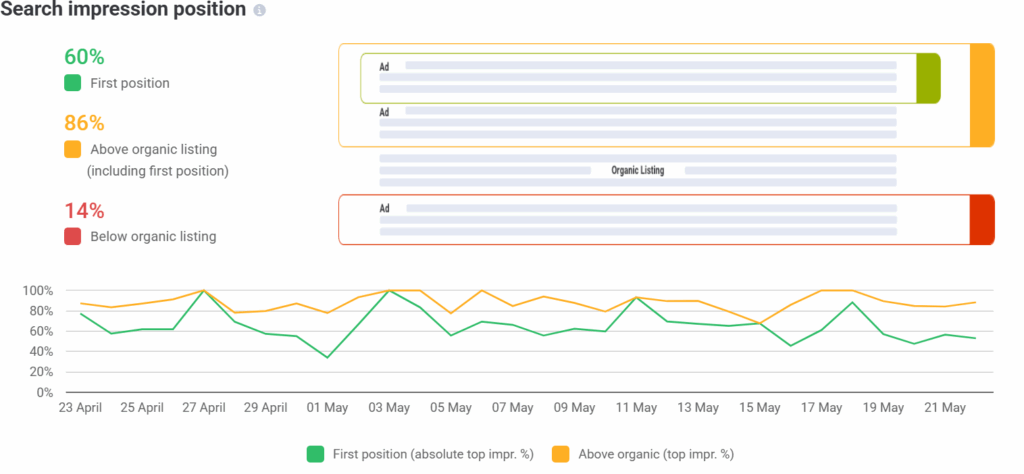1024x474 pixels.
Task: Click the 27 April peak on chart
Action: click(x=204, y=291)
